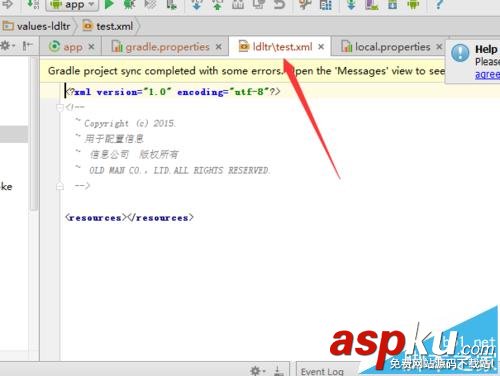Image resolution: width=500 pixels, height=376 pixels.
Task: Click the attach debugger toolbar icon
Action: tap(171, 4)
